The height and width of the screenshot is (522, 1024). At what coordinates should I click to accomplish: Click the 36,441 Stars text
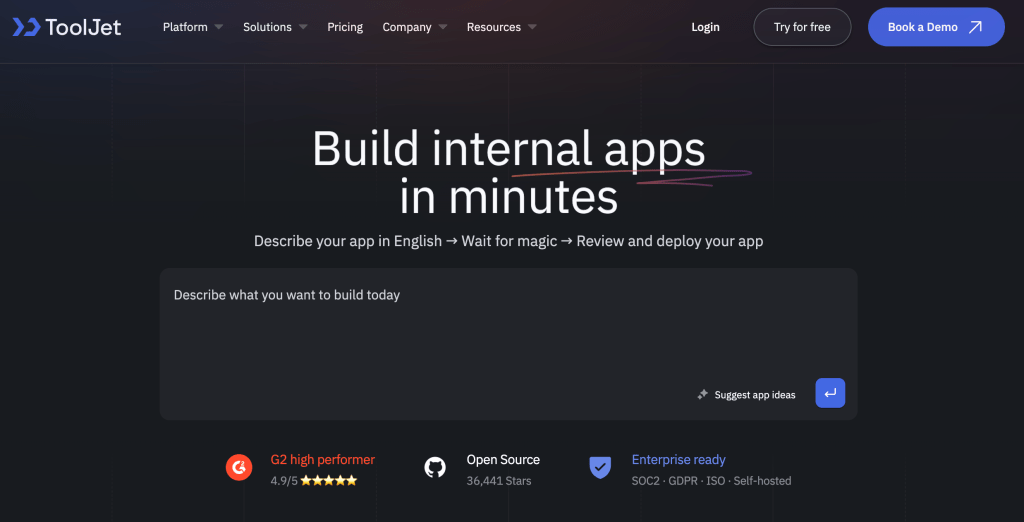[499, 481]
